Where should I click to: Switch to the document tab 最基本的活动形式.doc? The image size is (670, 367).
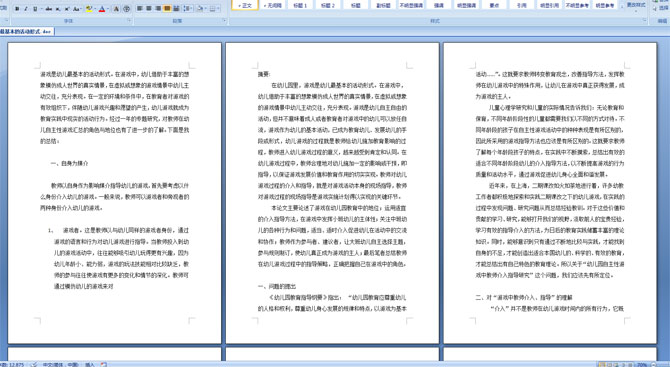click(26, 32)
